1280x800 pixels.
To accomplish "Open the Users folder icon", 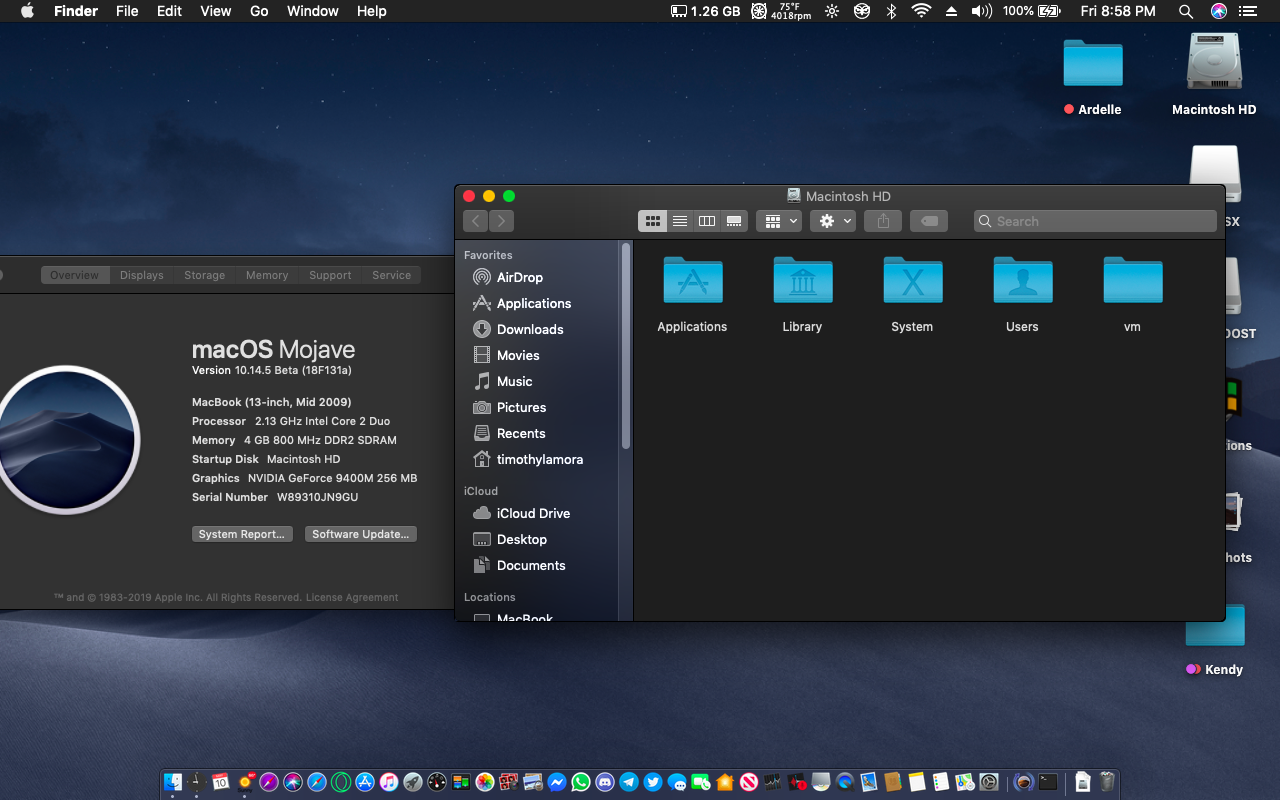I will click(x=1022, y=280).
